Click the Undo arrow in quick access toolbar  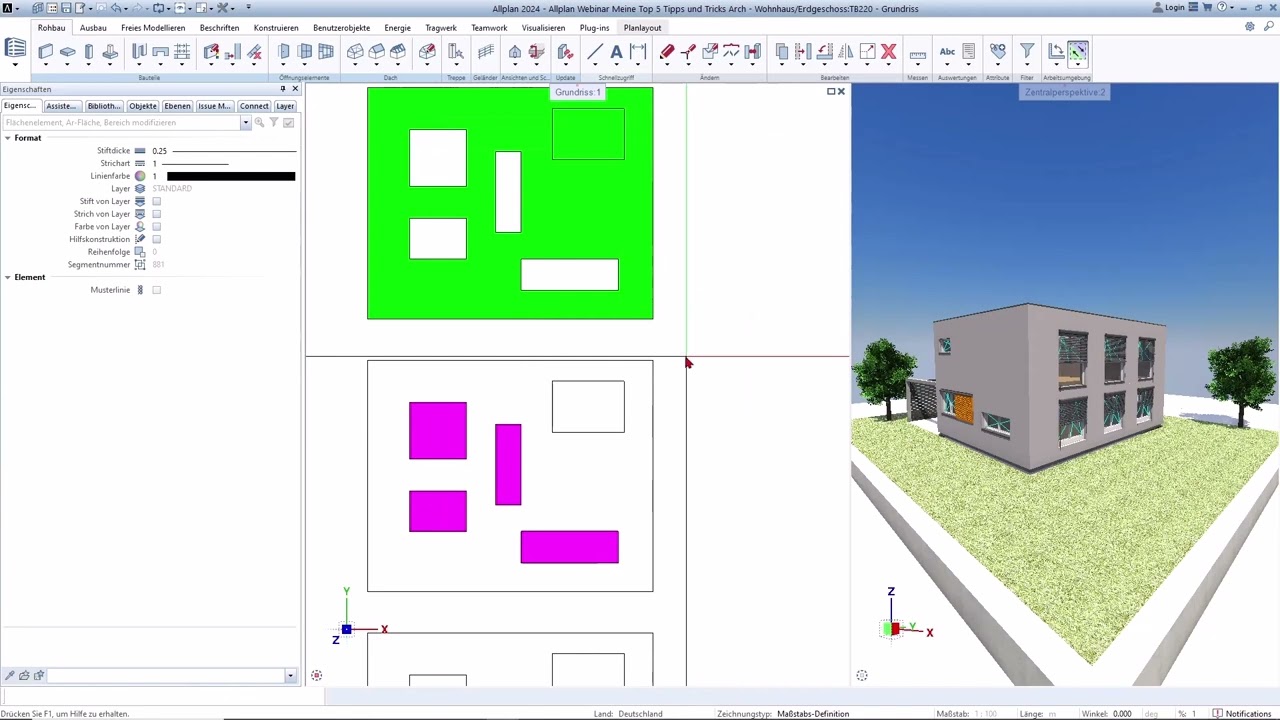click(116, 8)
